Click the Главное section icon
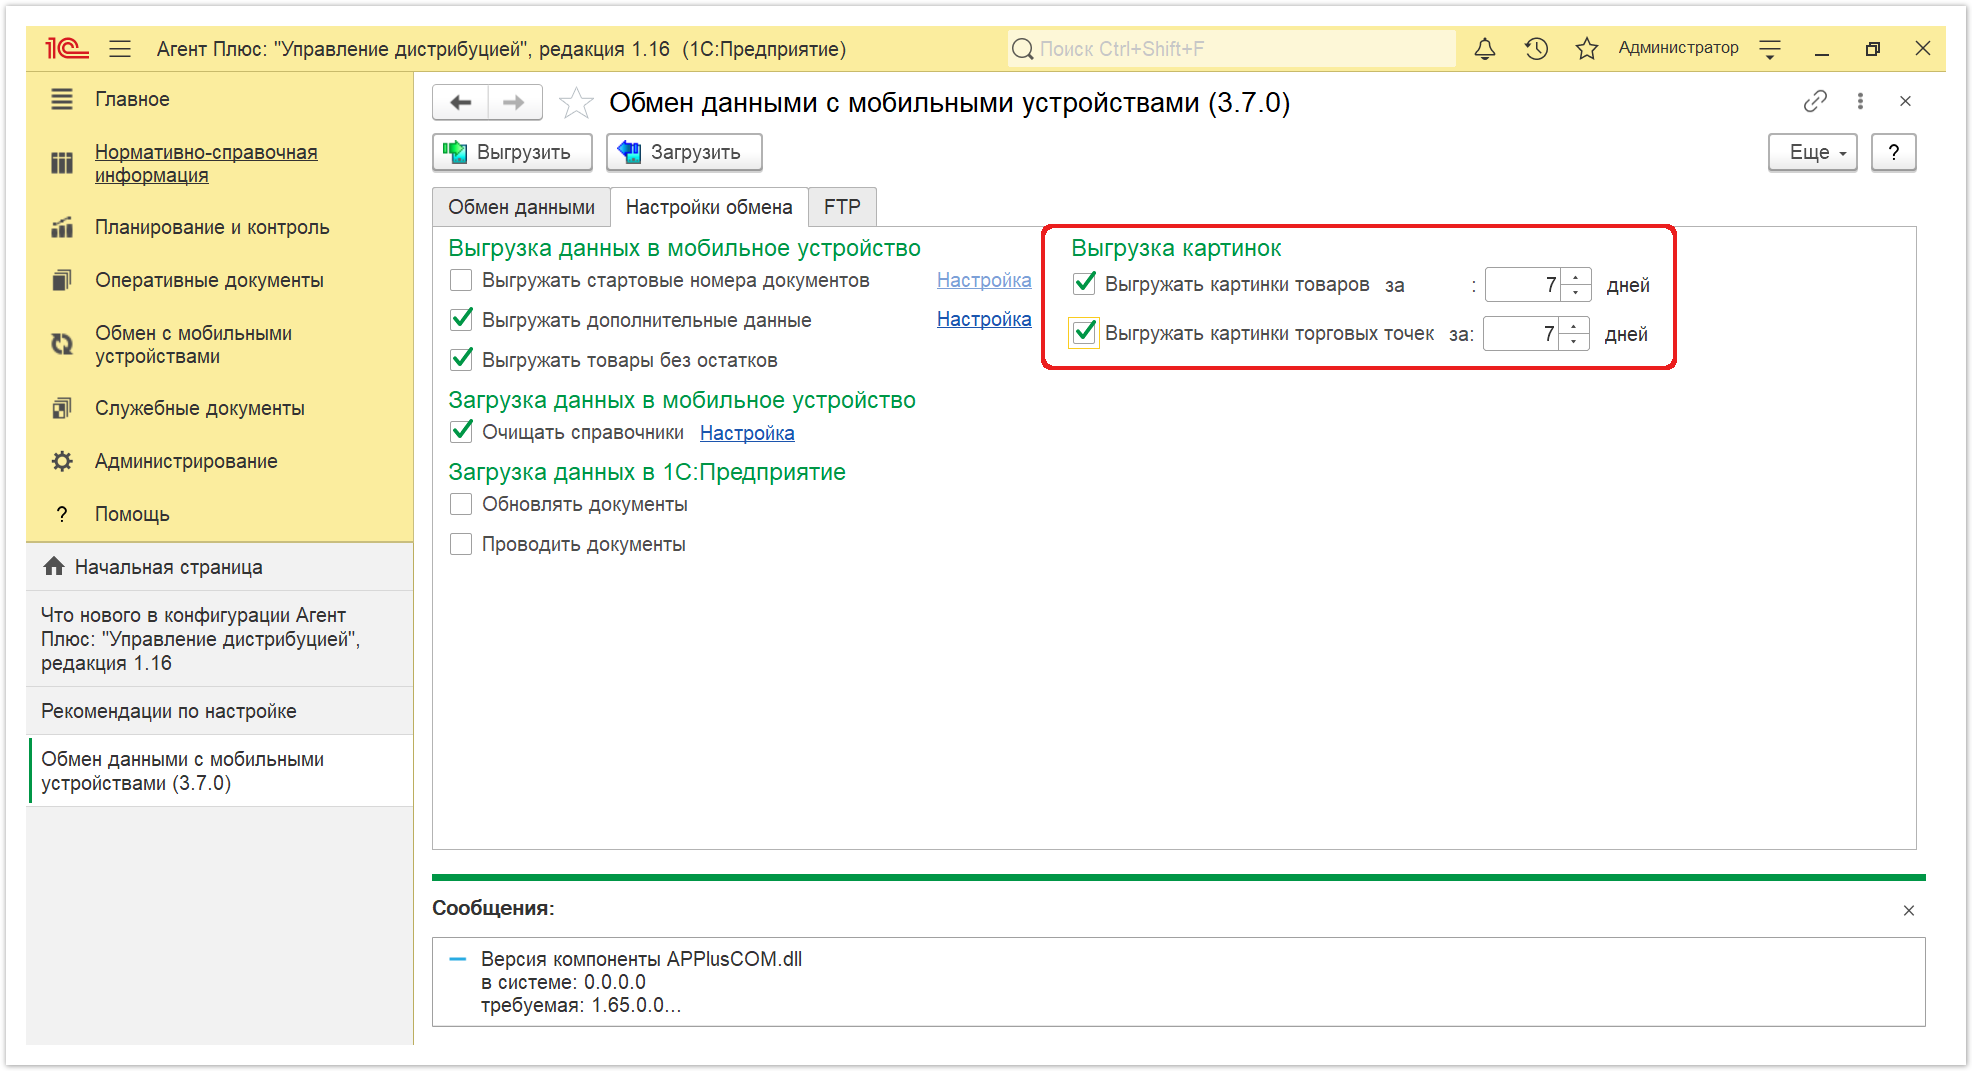1972x1071 pixels. click(x=62, y=99)
